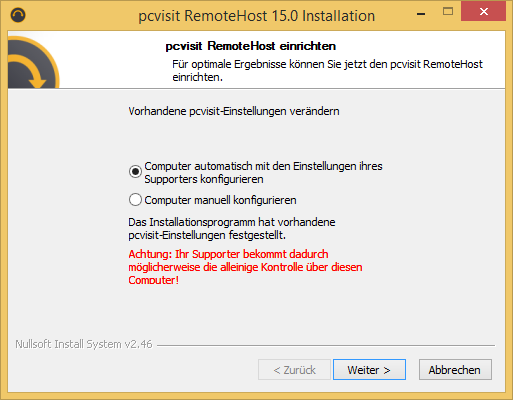Viewport: 513px width, 400px height.
Task: Click the 'pcvisit RemoteHost 15.0 Installation' title bar
Action: pyautogui.click(x=257, y=16)
